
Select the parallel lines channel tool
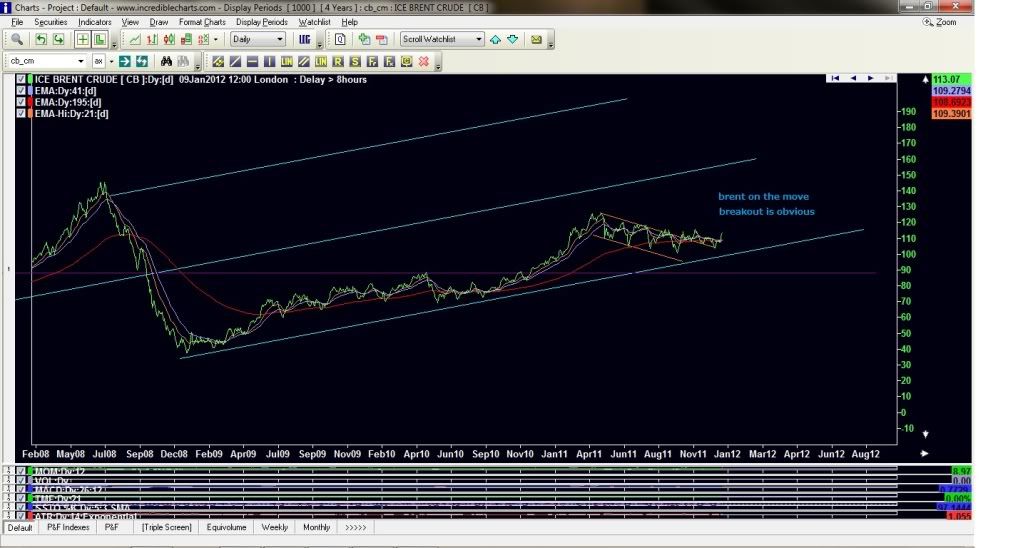point(303,61)
